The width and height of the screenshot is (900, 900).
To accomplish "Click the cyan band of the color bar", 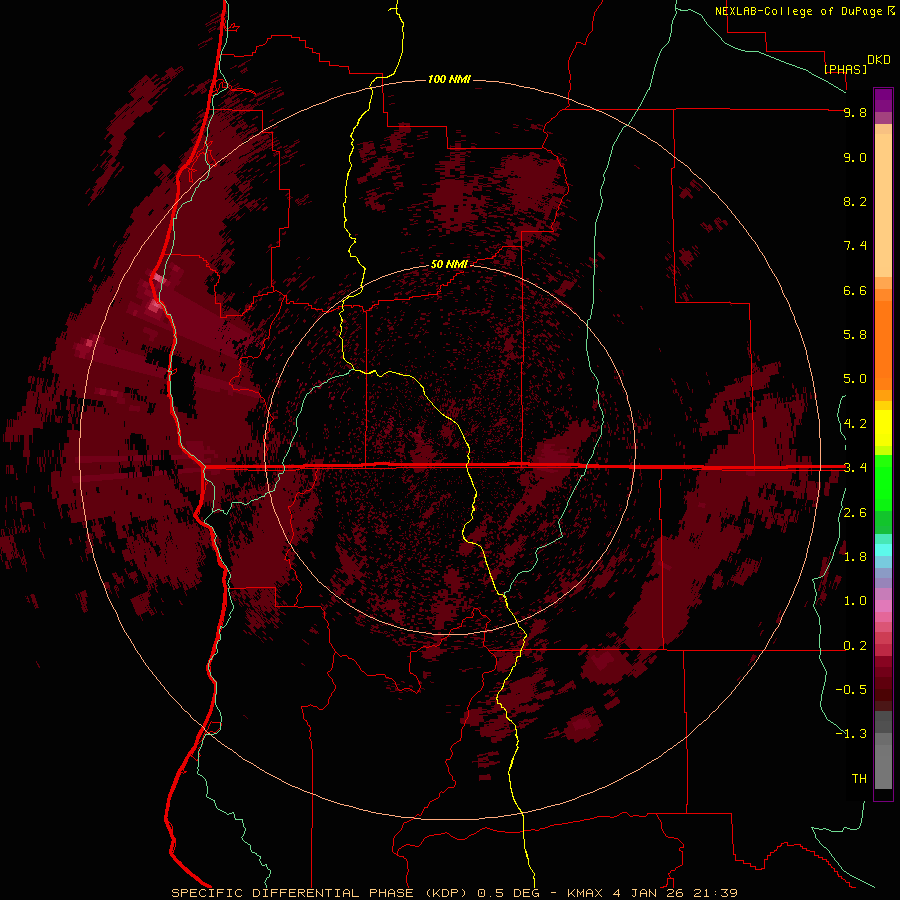I will 883,550.
